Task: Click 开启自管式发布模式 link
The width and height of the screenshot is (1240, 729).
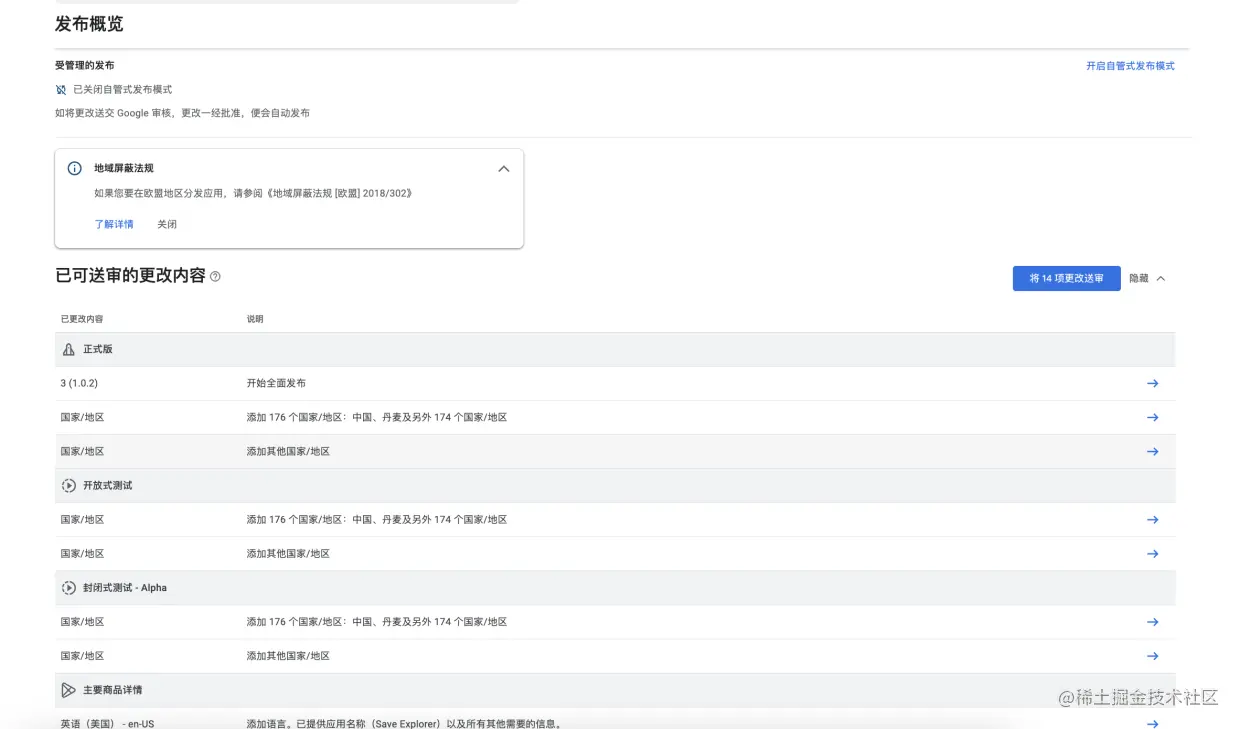Action: pos(1130,66)
